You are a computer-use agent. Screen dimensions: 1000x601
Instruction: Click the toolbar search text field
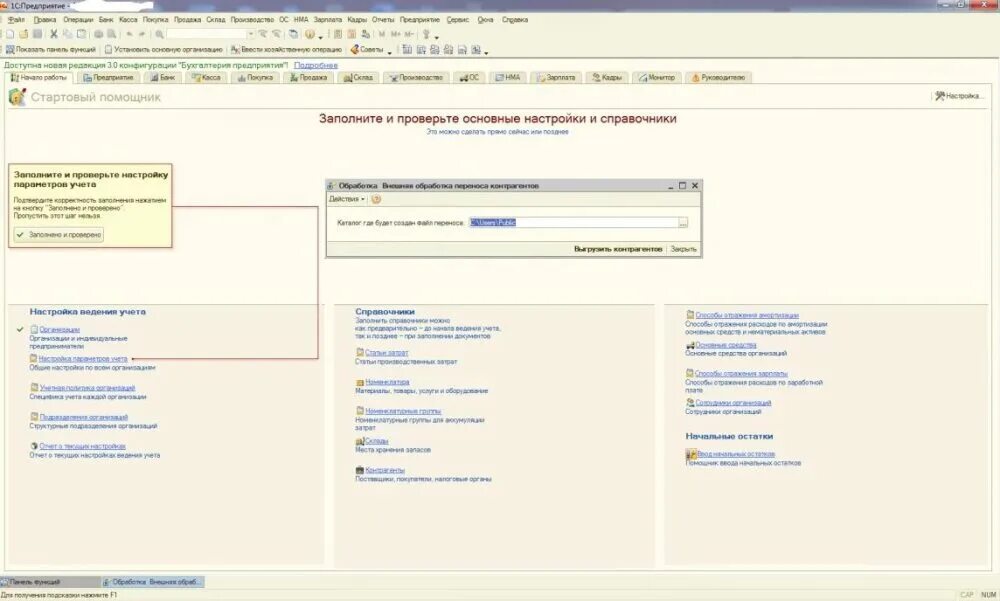click(207, 34)
